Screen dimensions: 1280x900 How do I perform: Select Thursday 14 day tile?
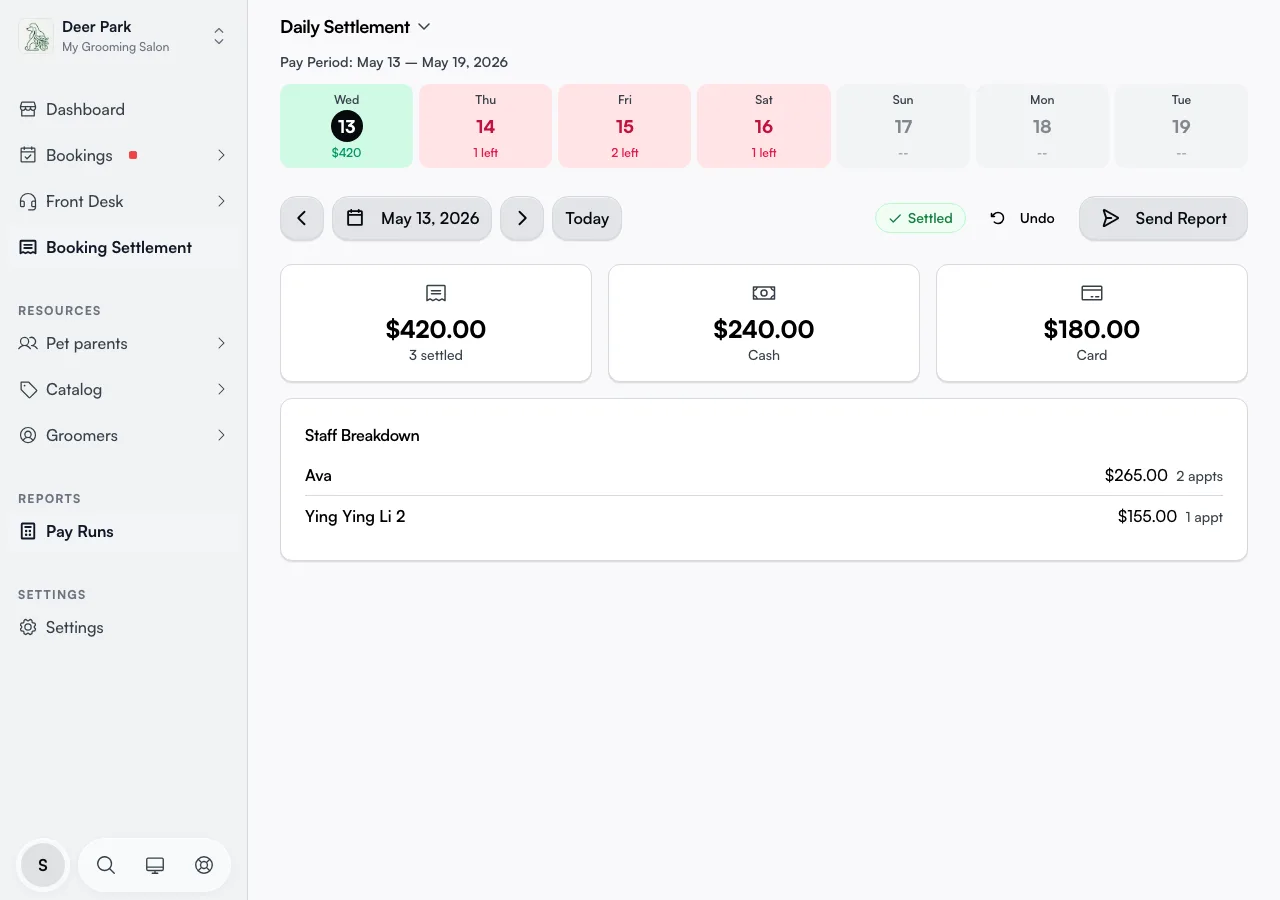485,126
